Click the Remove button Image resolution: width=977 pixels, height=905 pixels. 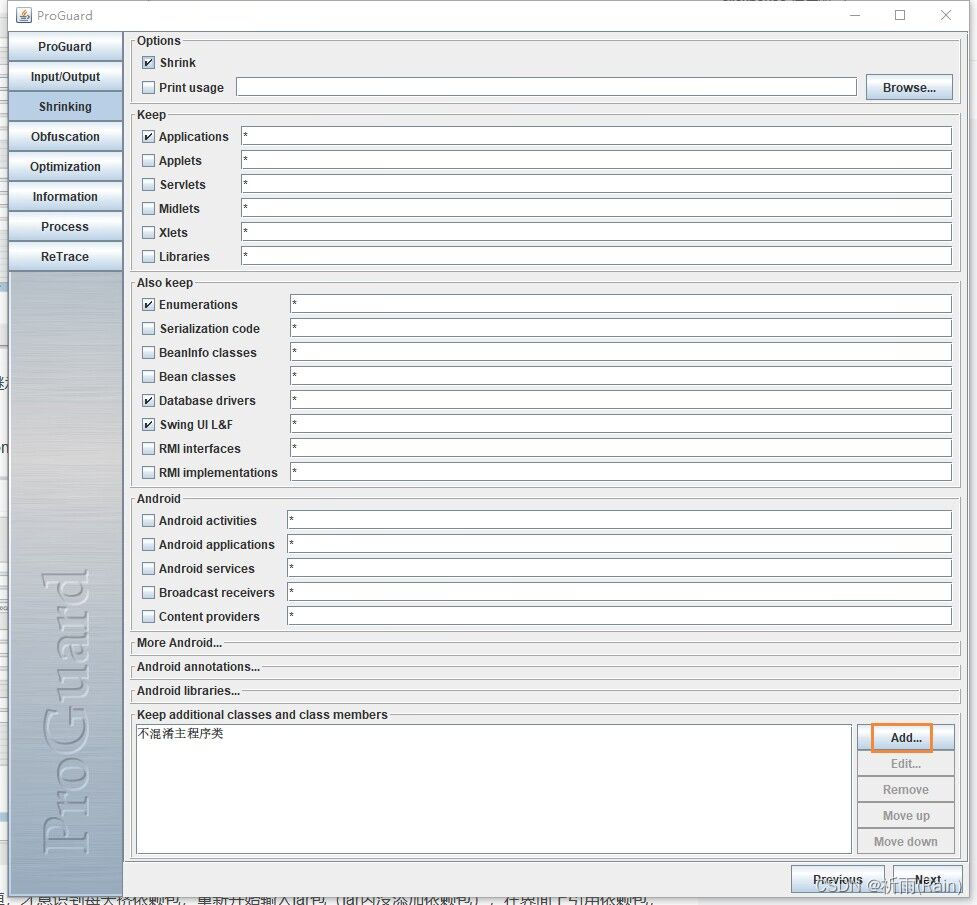click(x=905, y=790)
